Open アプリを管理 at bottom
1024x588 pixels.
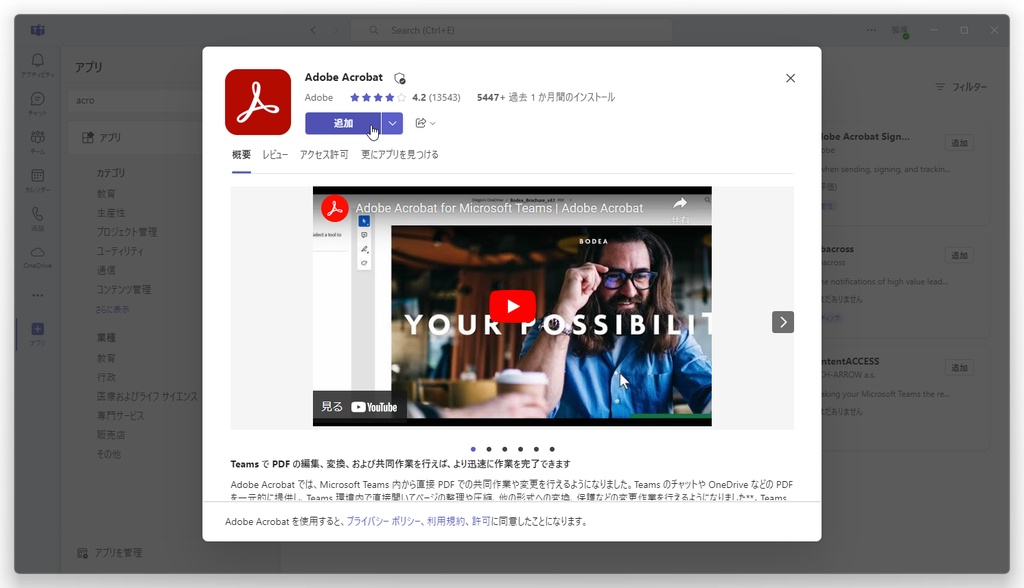[110, 553]
